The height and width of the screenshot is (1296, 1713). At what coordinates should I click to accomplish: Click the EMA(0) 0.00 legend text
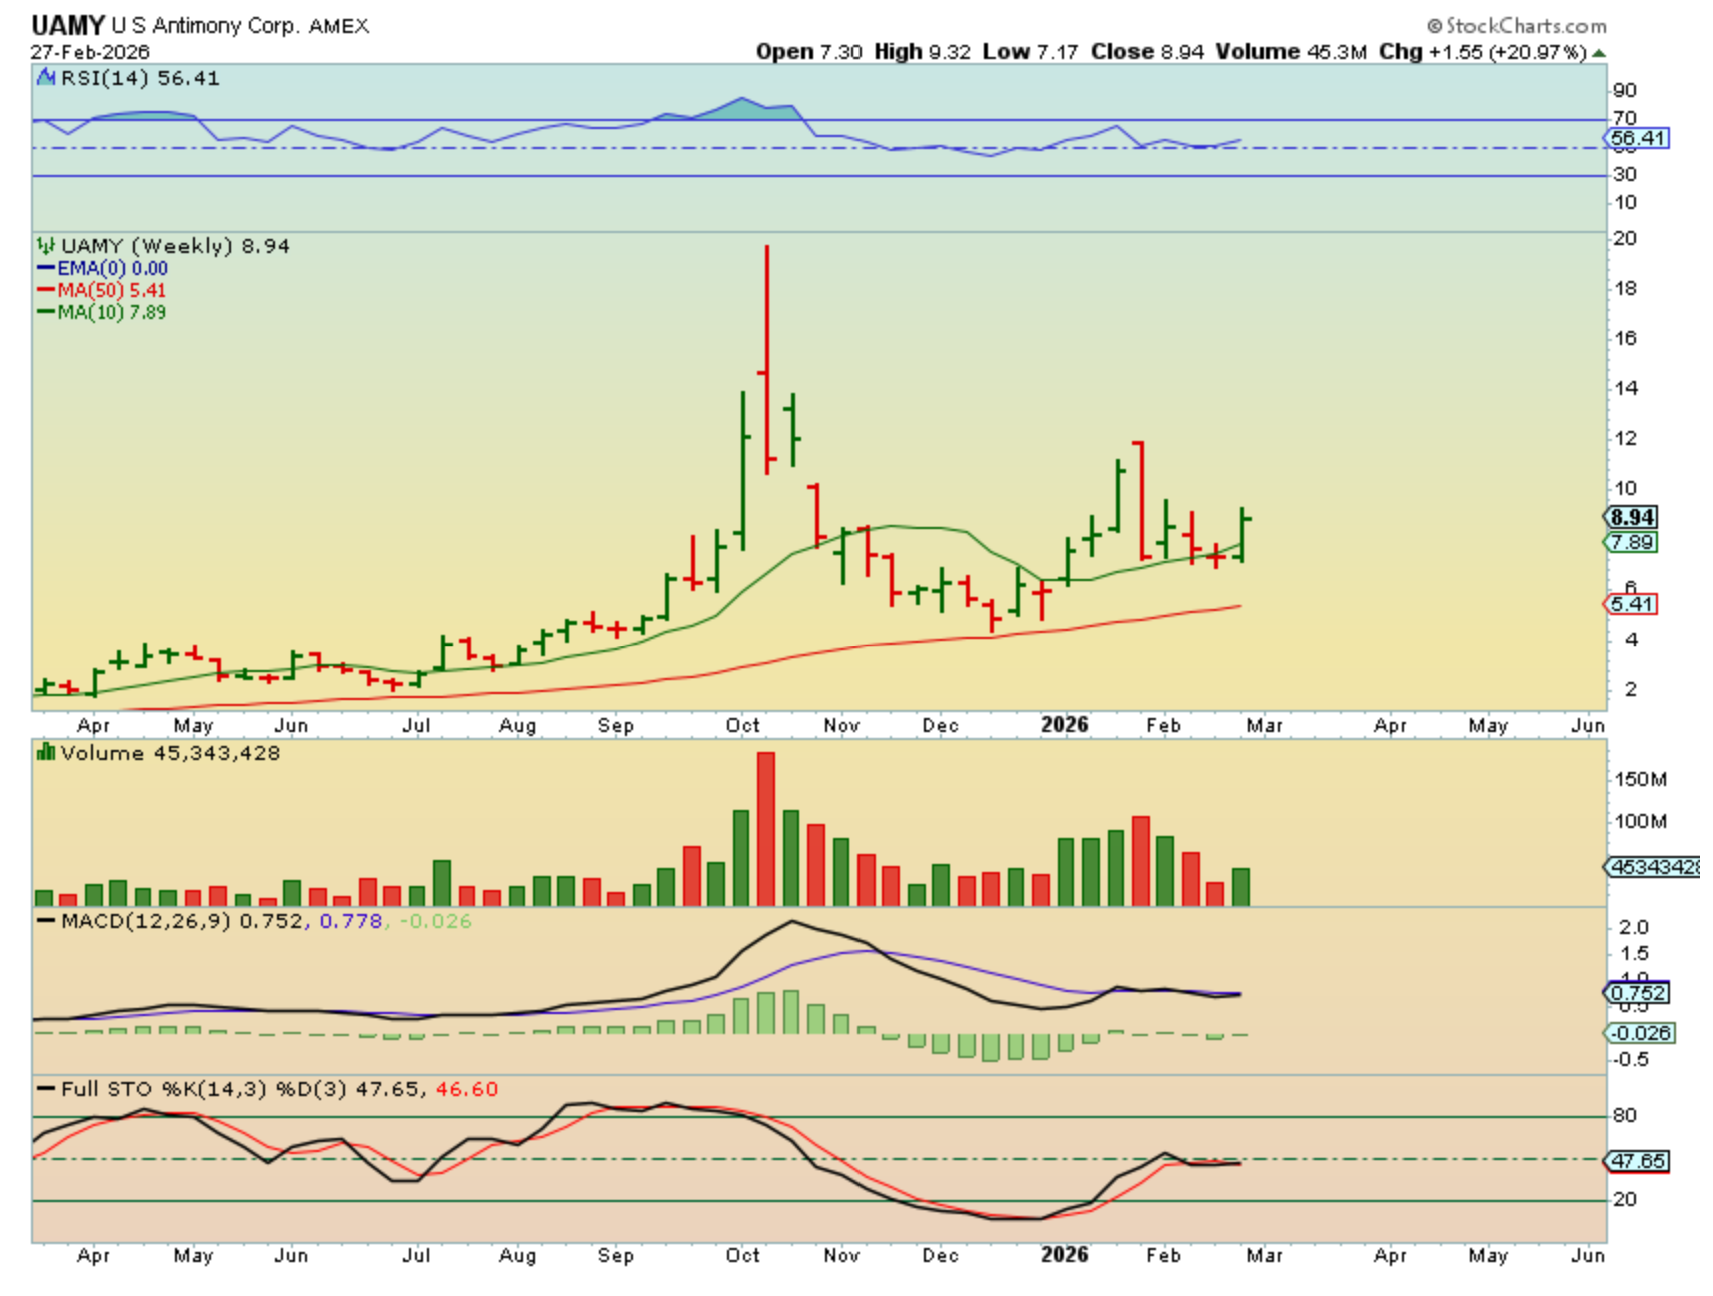(x=112, y=268)
